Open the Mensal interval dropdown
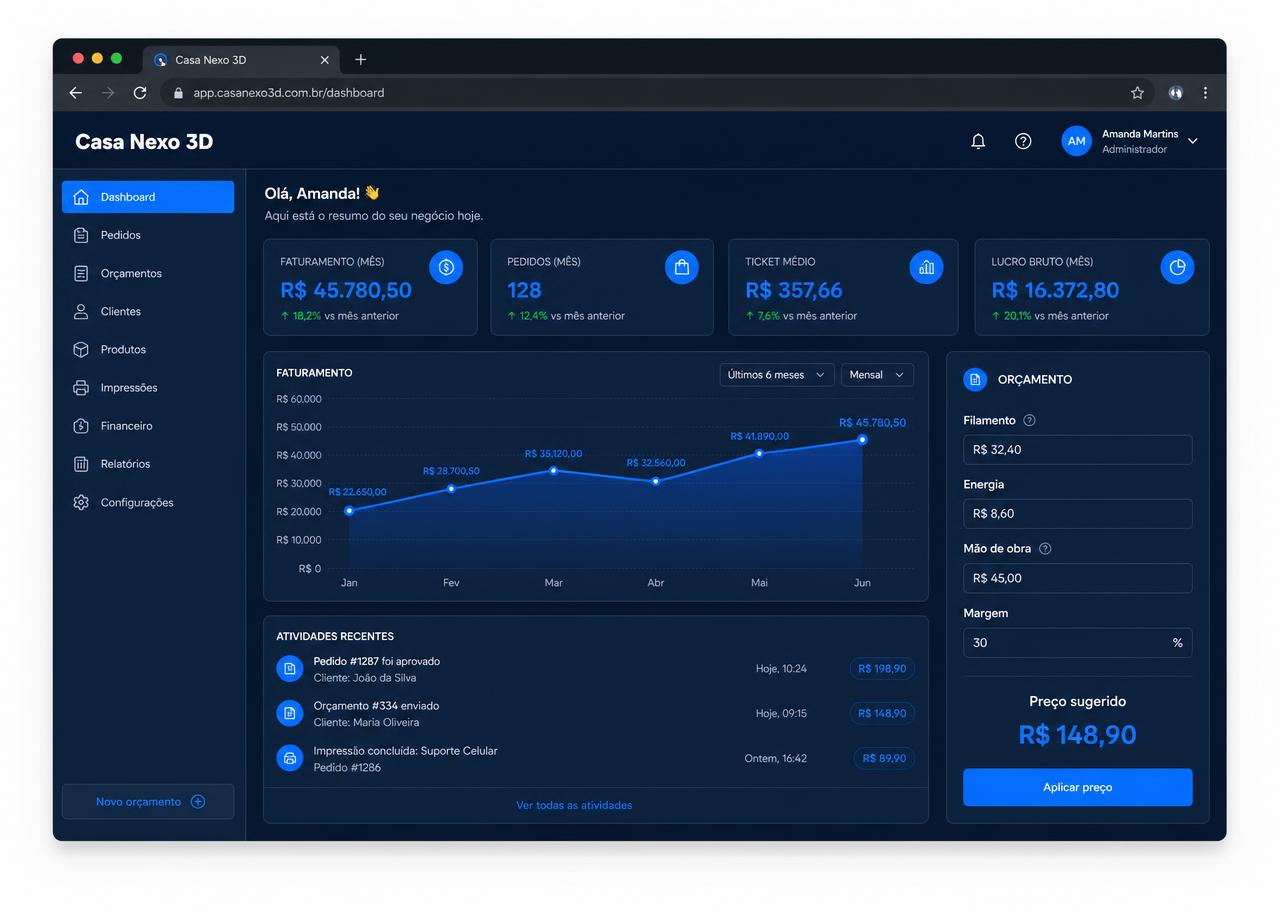The image size is (1280, 912). pyautogui.click(x=877, y=375)
